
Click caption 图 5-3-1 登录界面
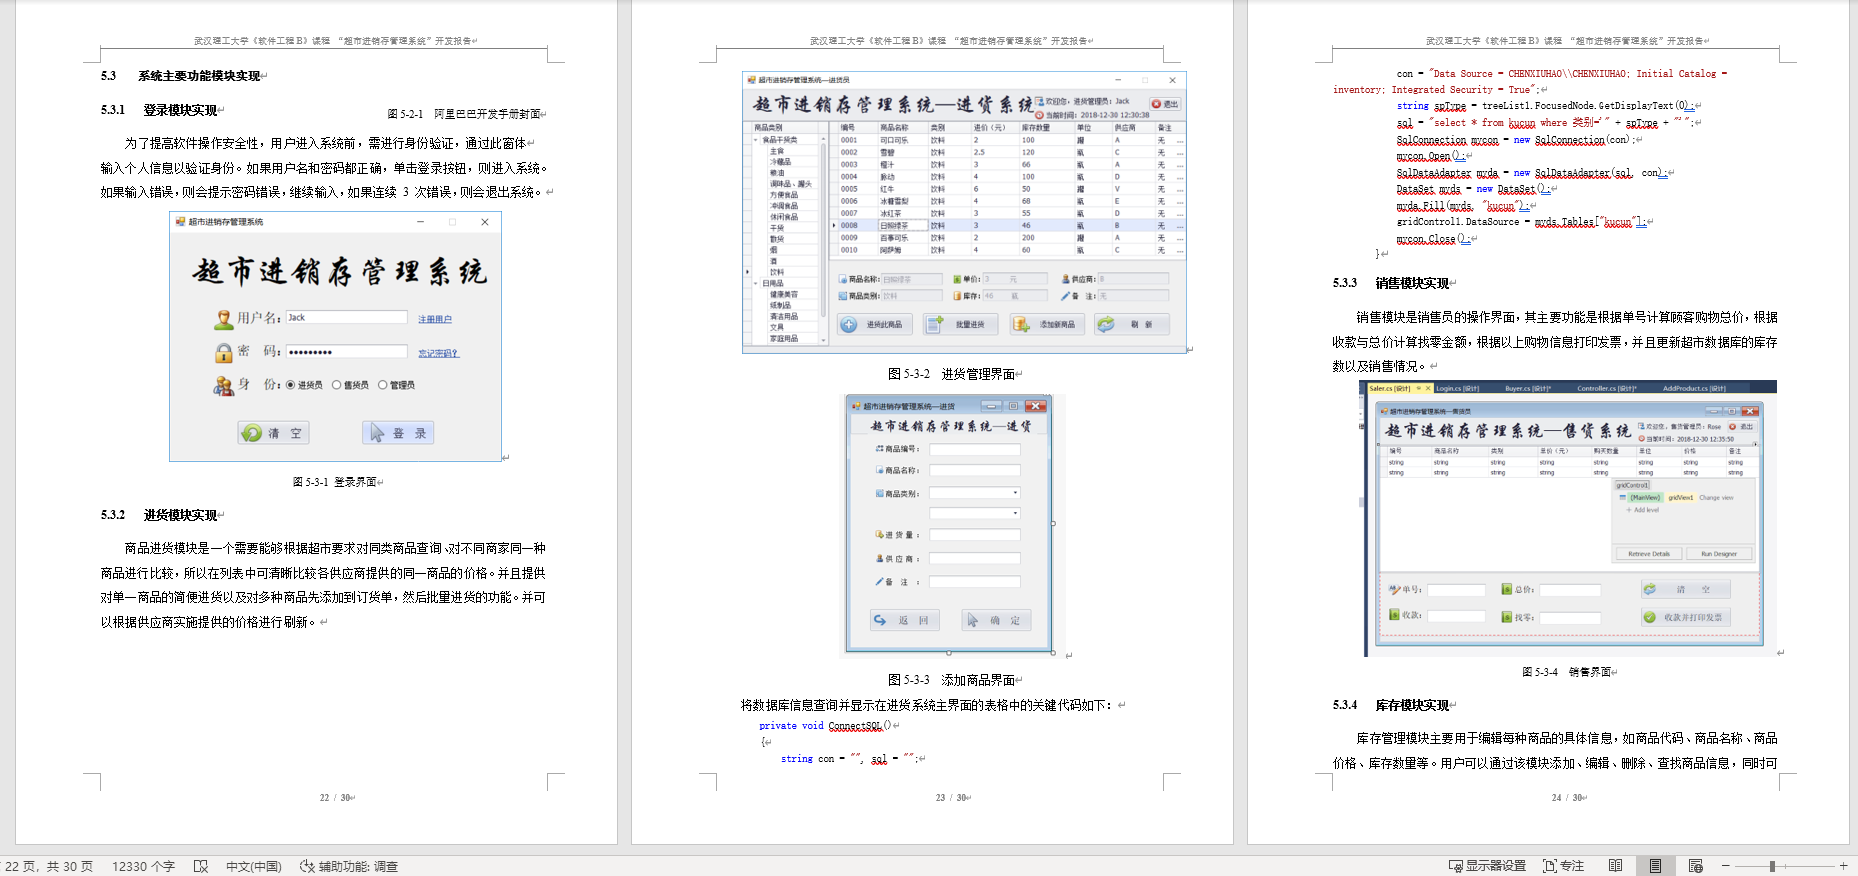tap(335, 482)
